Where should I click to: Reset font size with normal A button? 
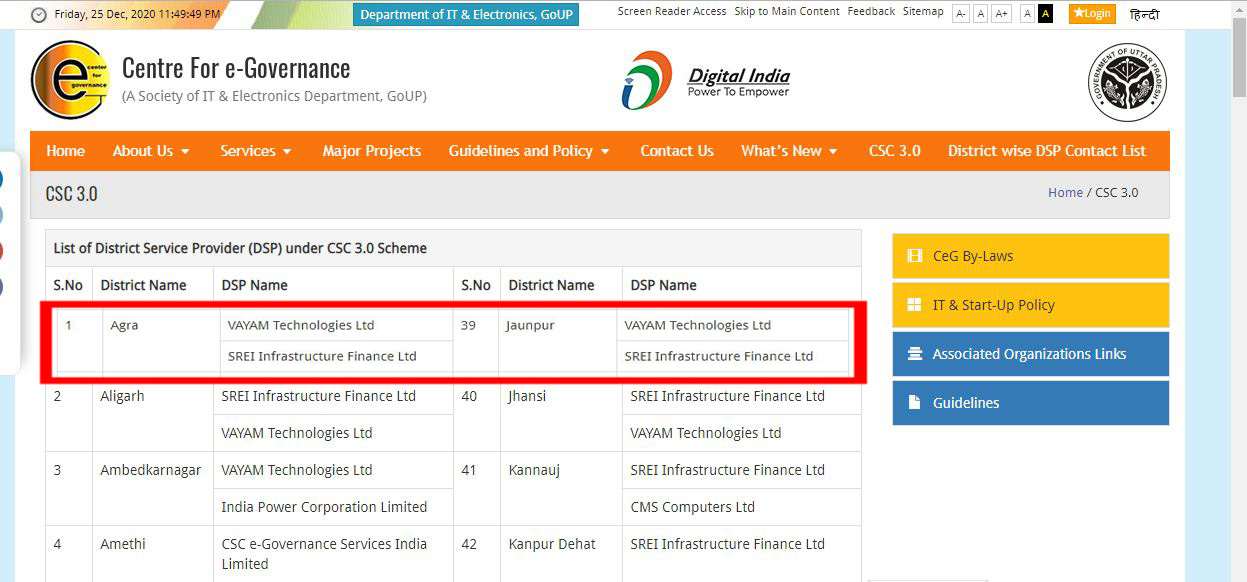click(x=980, y=13)
